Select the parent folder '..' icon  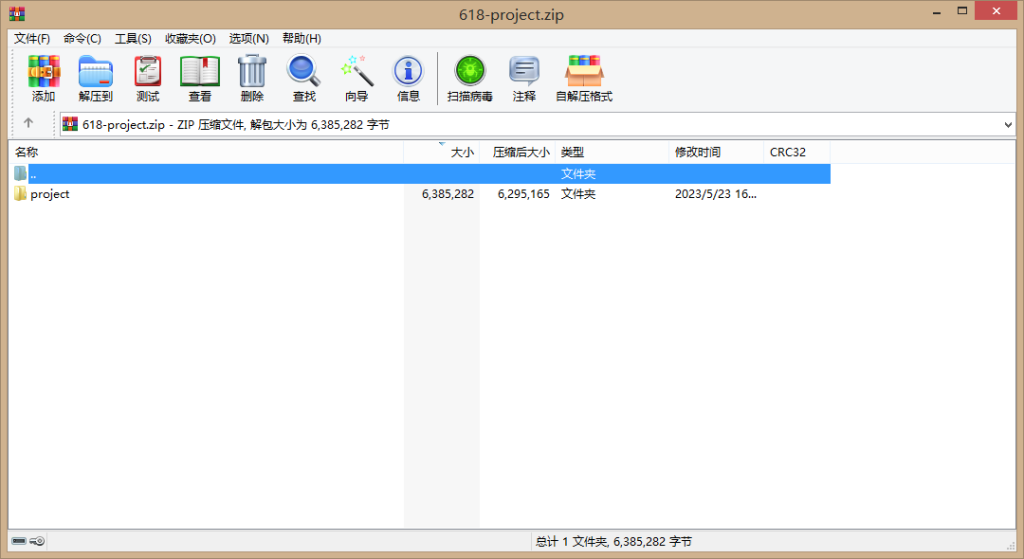point(20,174)
